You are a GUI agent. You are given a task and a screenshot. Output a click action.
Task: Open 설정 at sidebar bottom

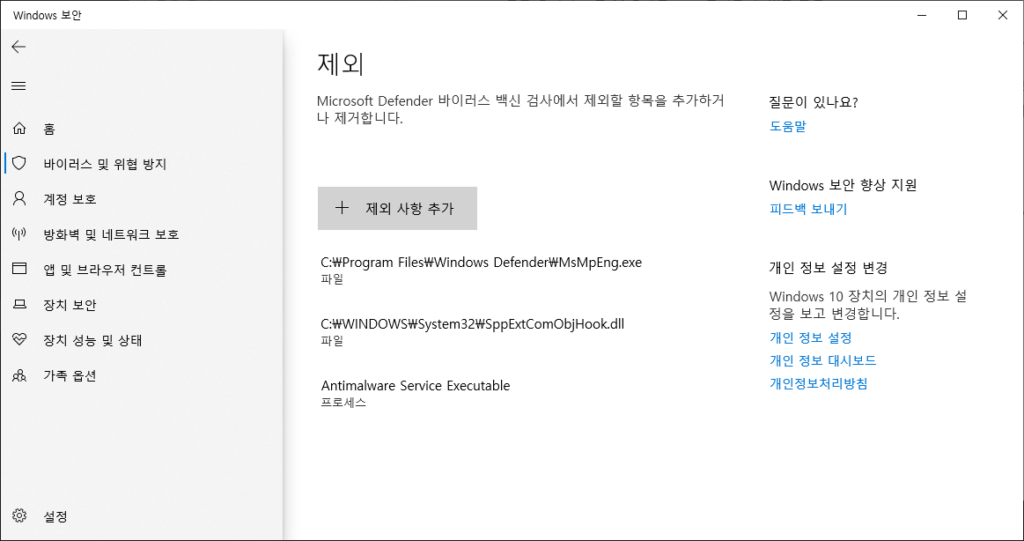[x=56, y=517]
